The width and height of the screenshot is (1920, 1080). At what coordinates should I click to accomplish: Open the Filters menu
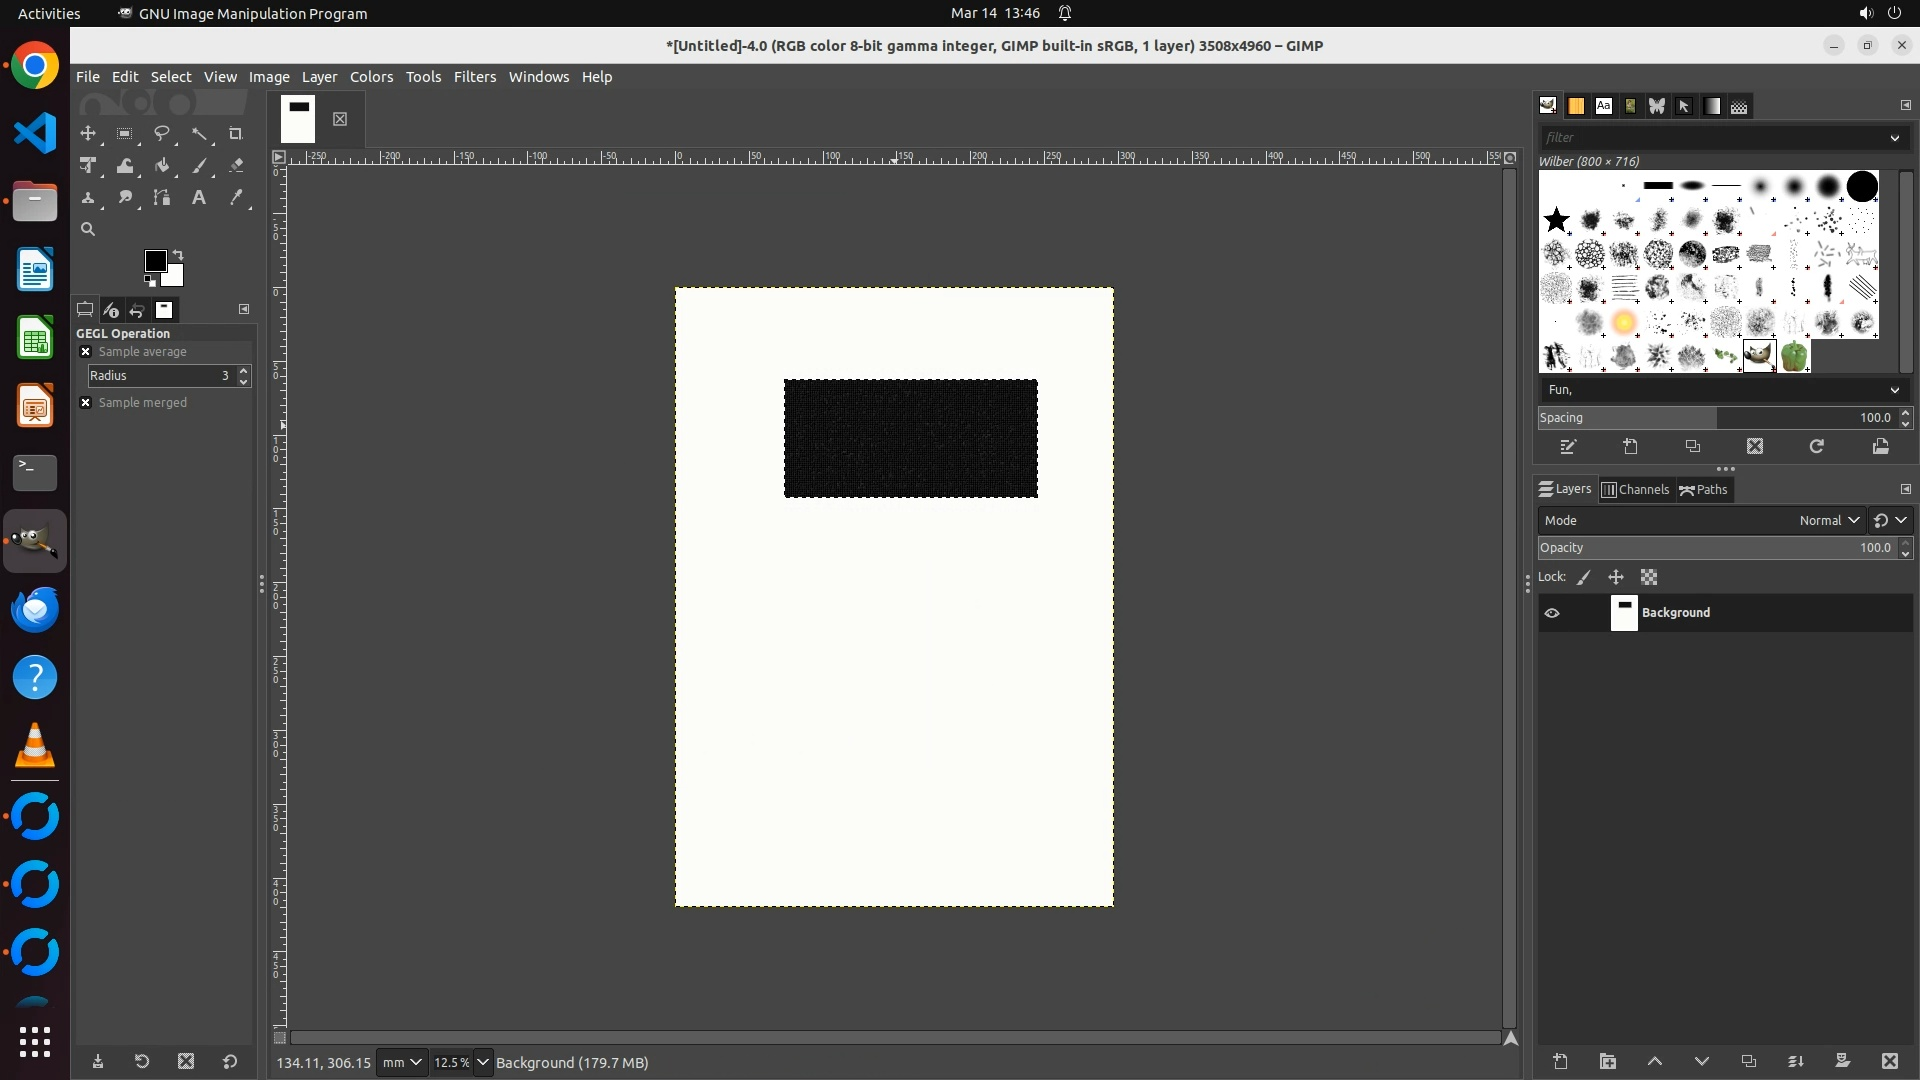(474, 77)
